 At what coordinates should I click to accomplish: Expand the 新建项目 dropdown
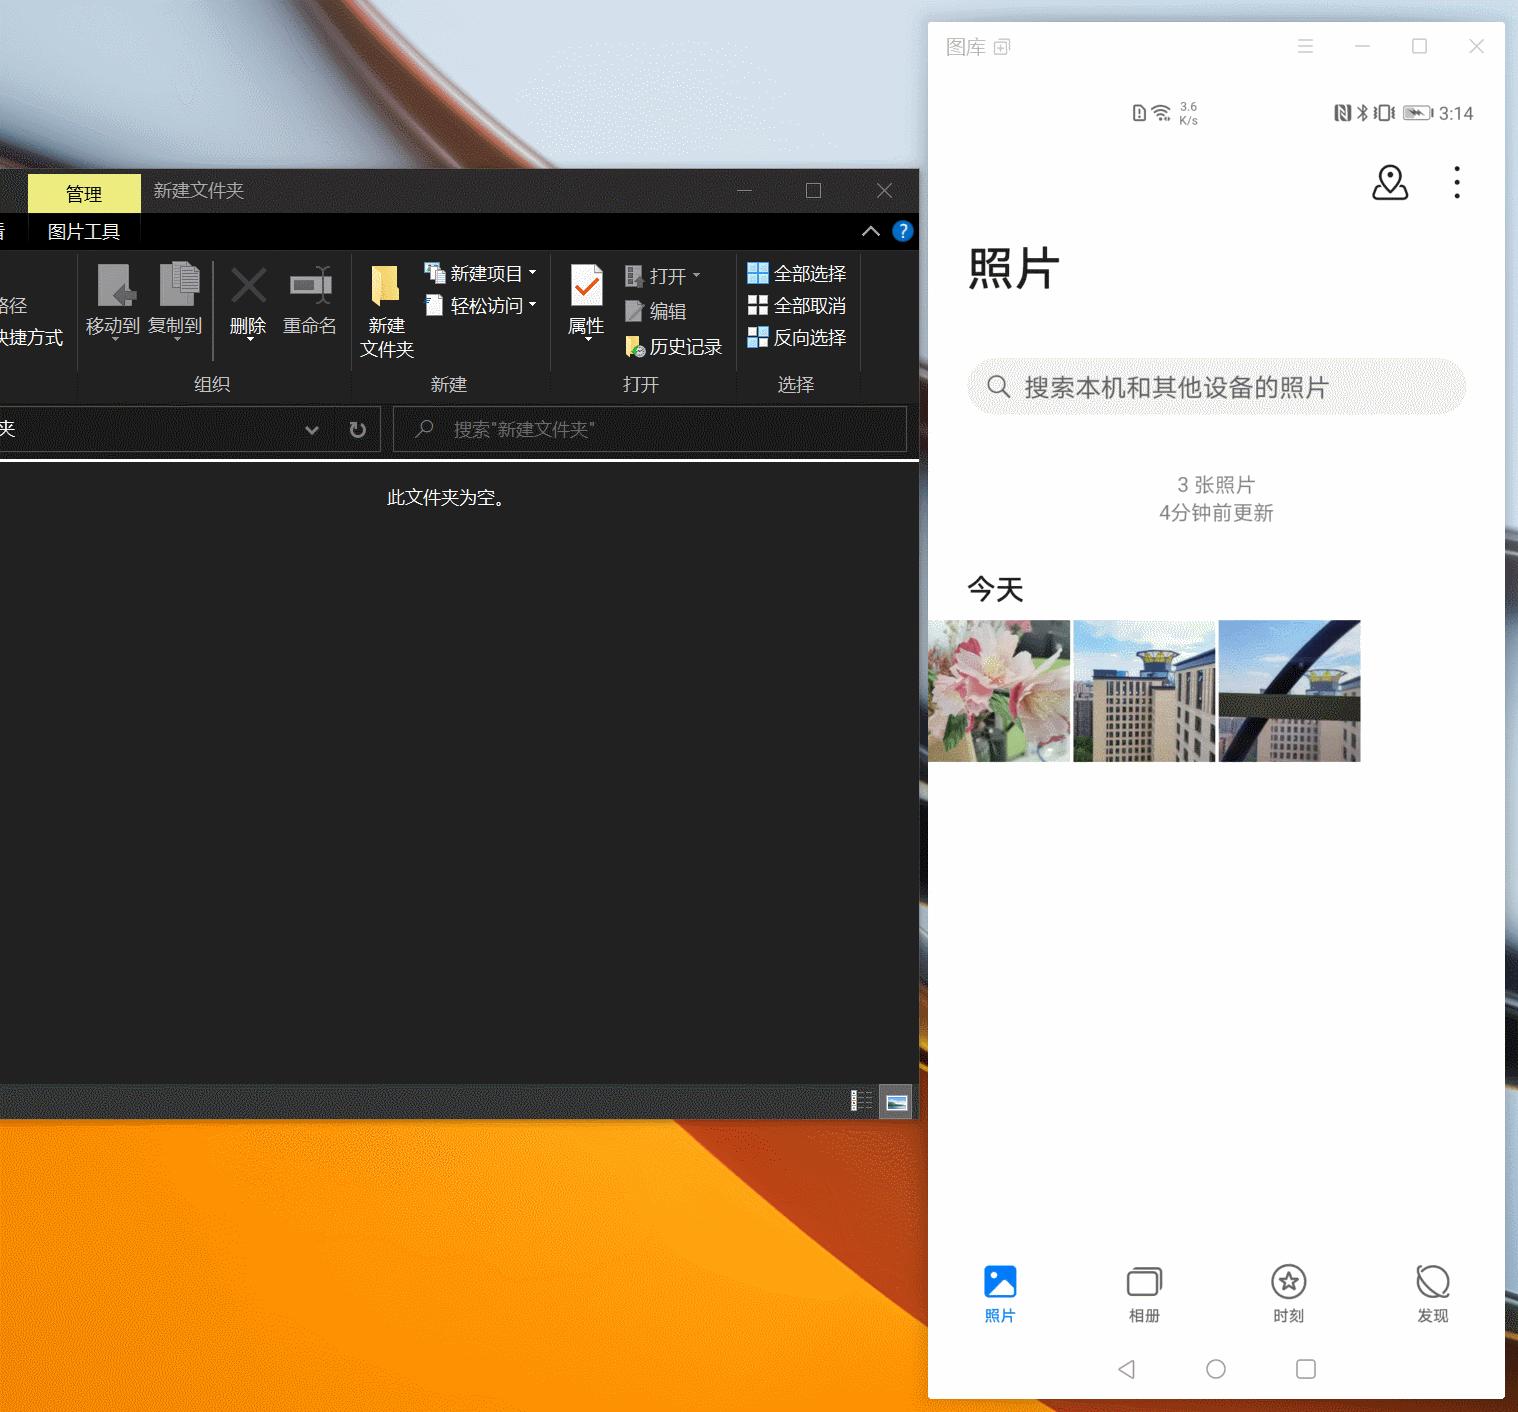(532, 272)
